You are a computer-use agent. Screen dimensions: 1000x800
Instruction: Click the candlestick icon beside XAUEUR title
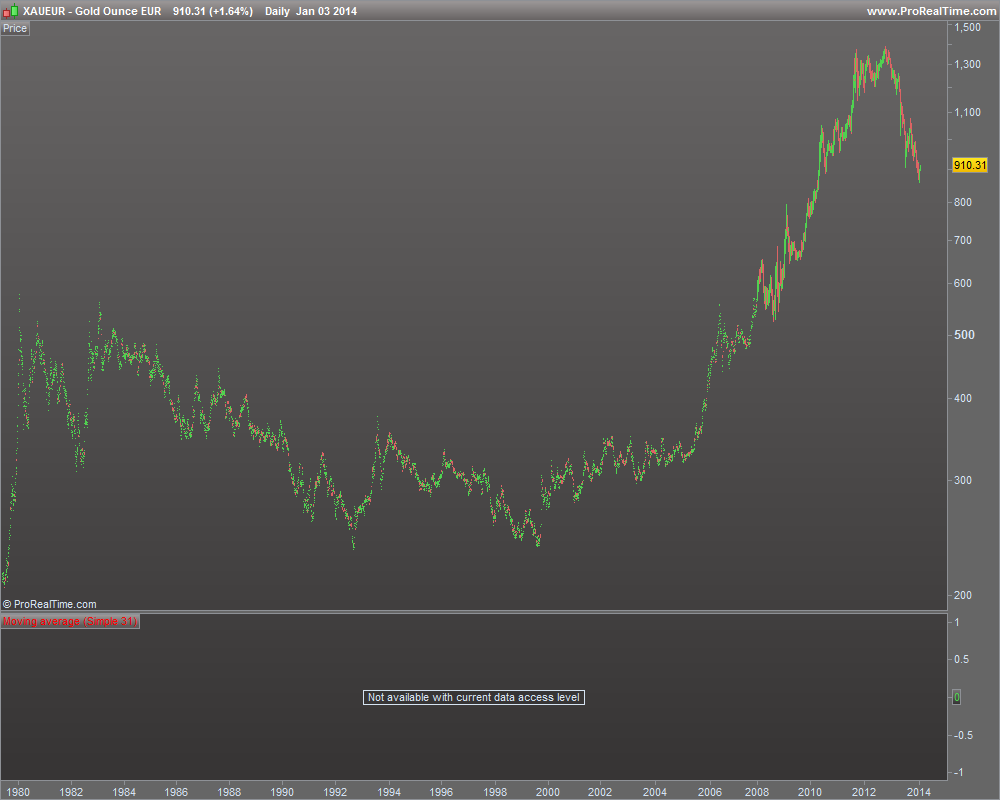click(11, 11)
